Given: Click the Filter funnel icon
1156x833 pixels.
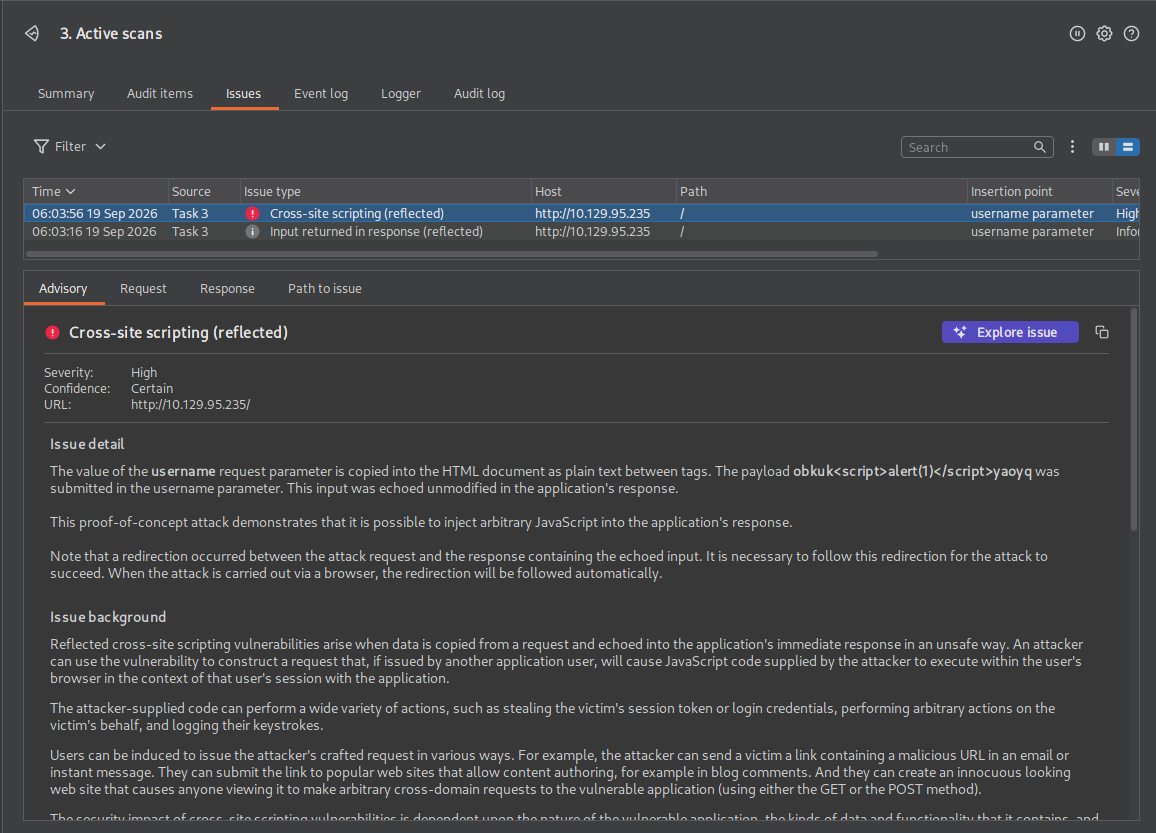Looking at the screenshot, I should pyautogui.click(x=41, y=147).
